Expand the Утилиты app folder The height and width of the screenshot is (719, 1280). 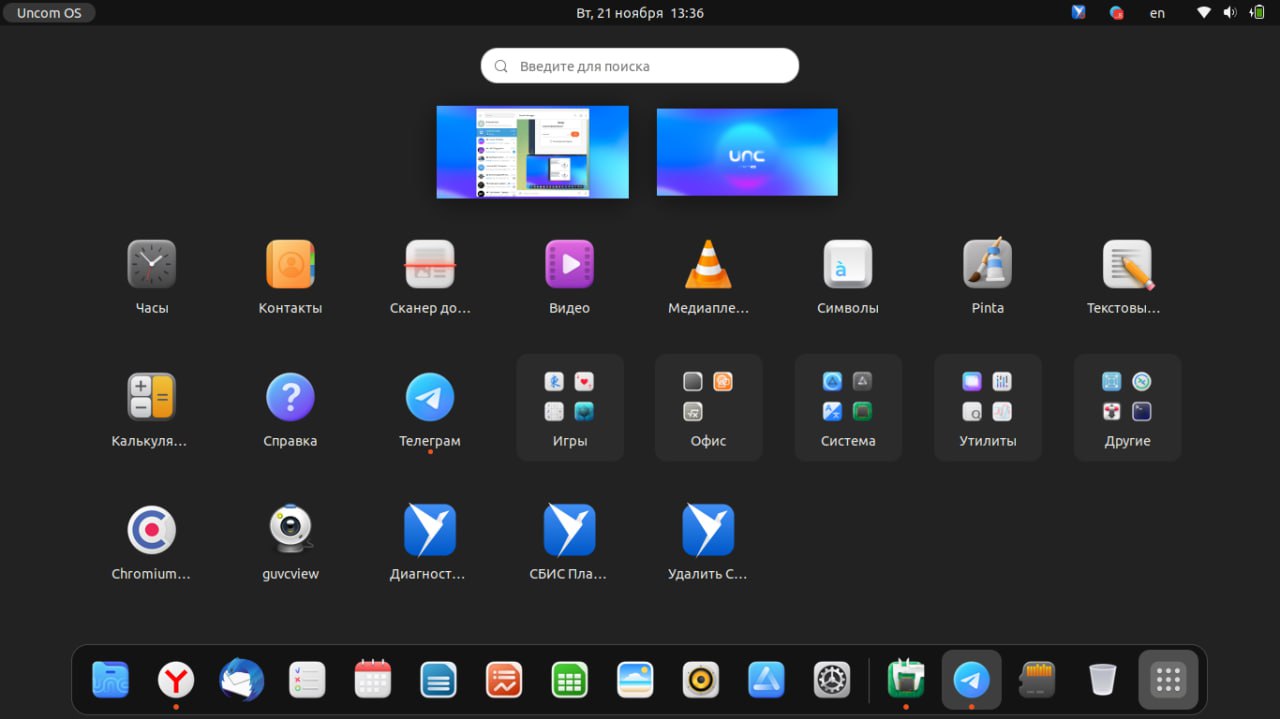[987, 407]
